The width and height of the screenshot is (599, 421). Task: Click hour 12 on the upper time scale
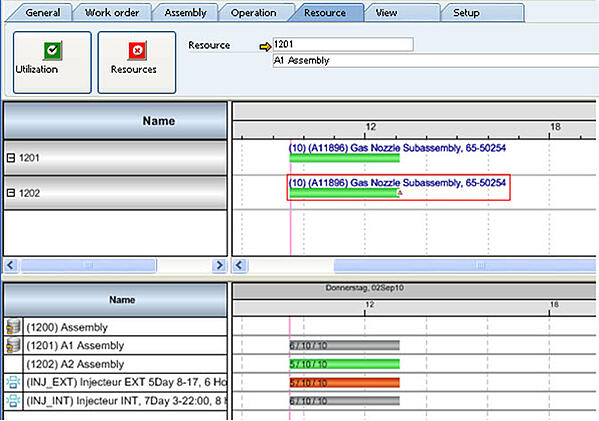pyautogui.click(x=371, y=126)
